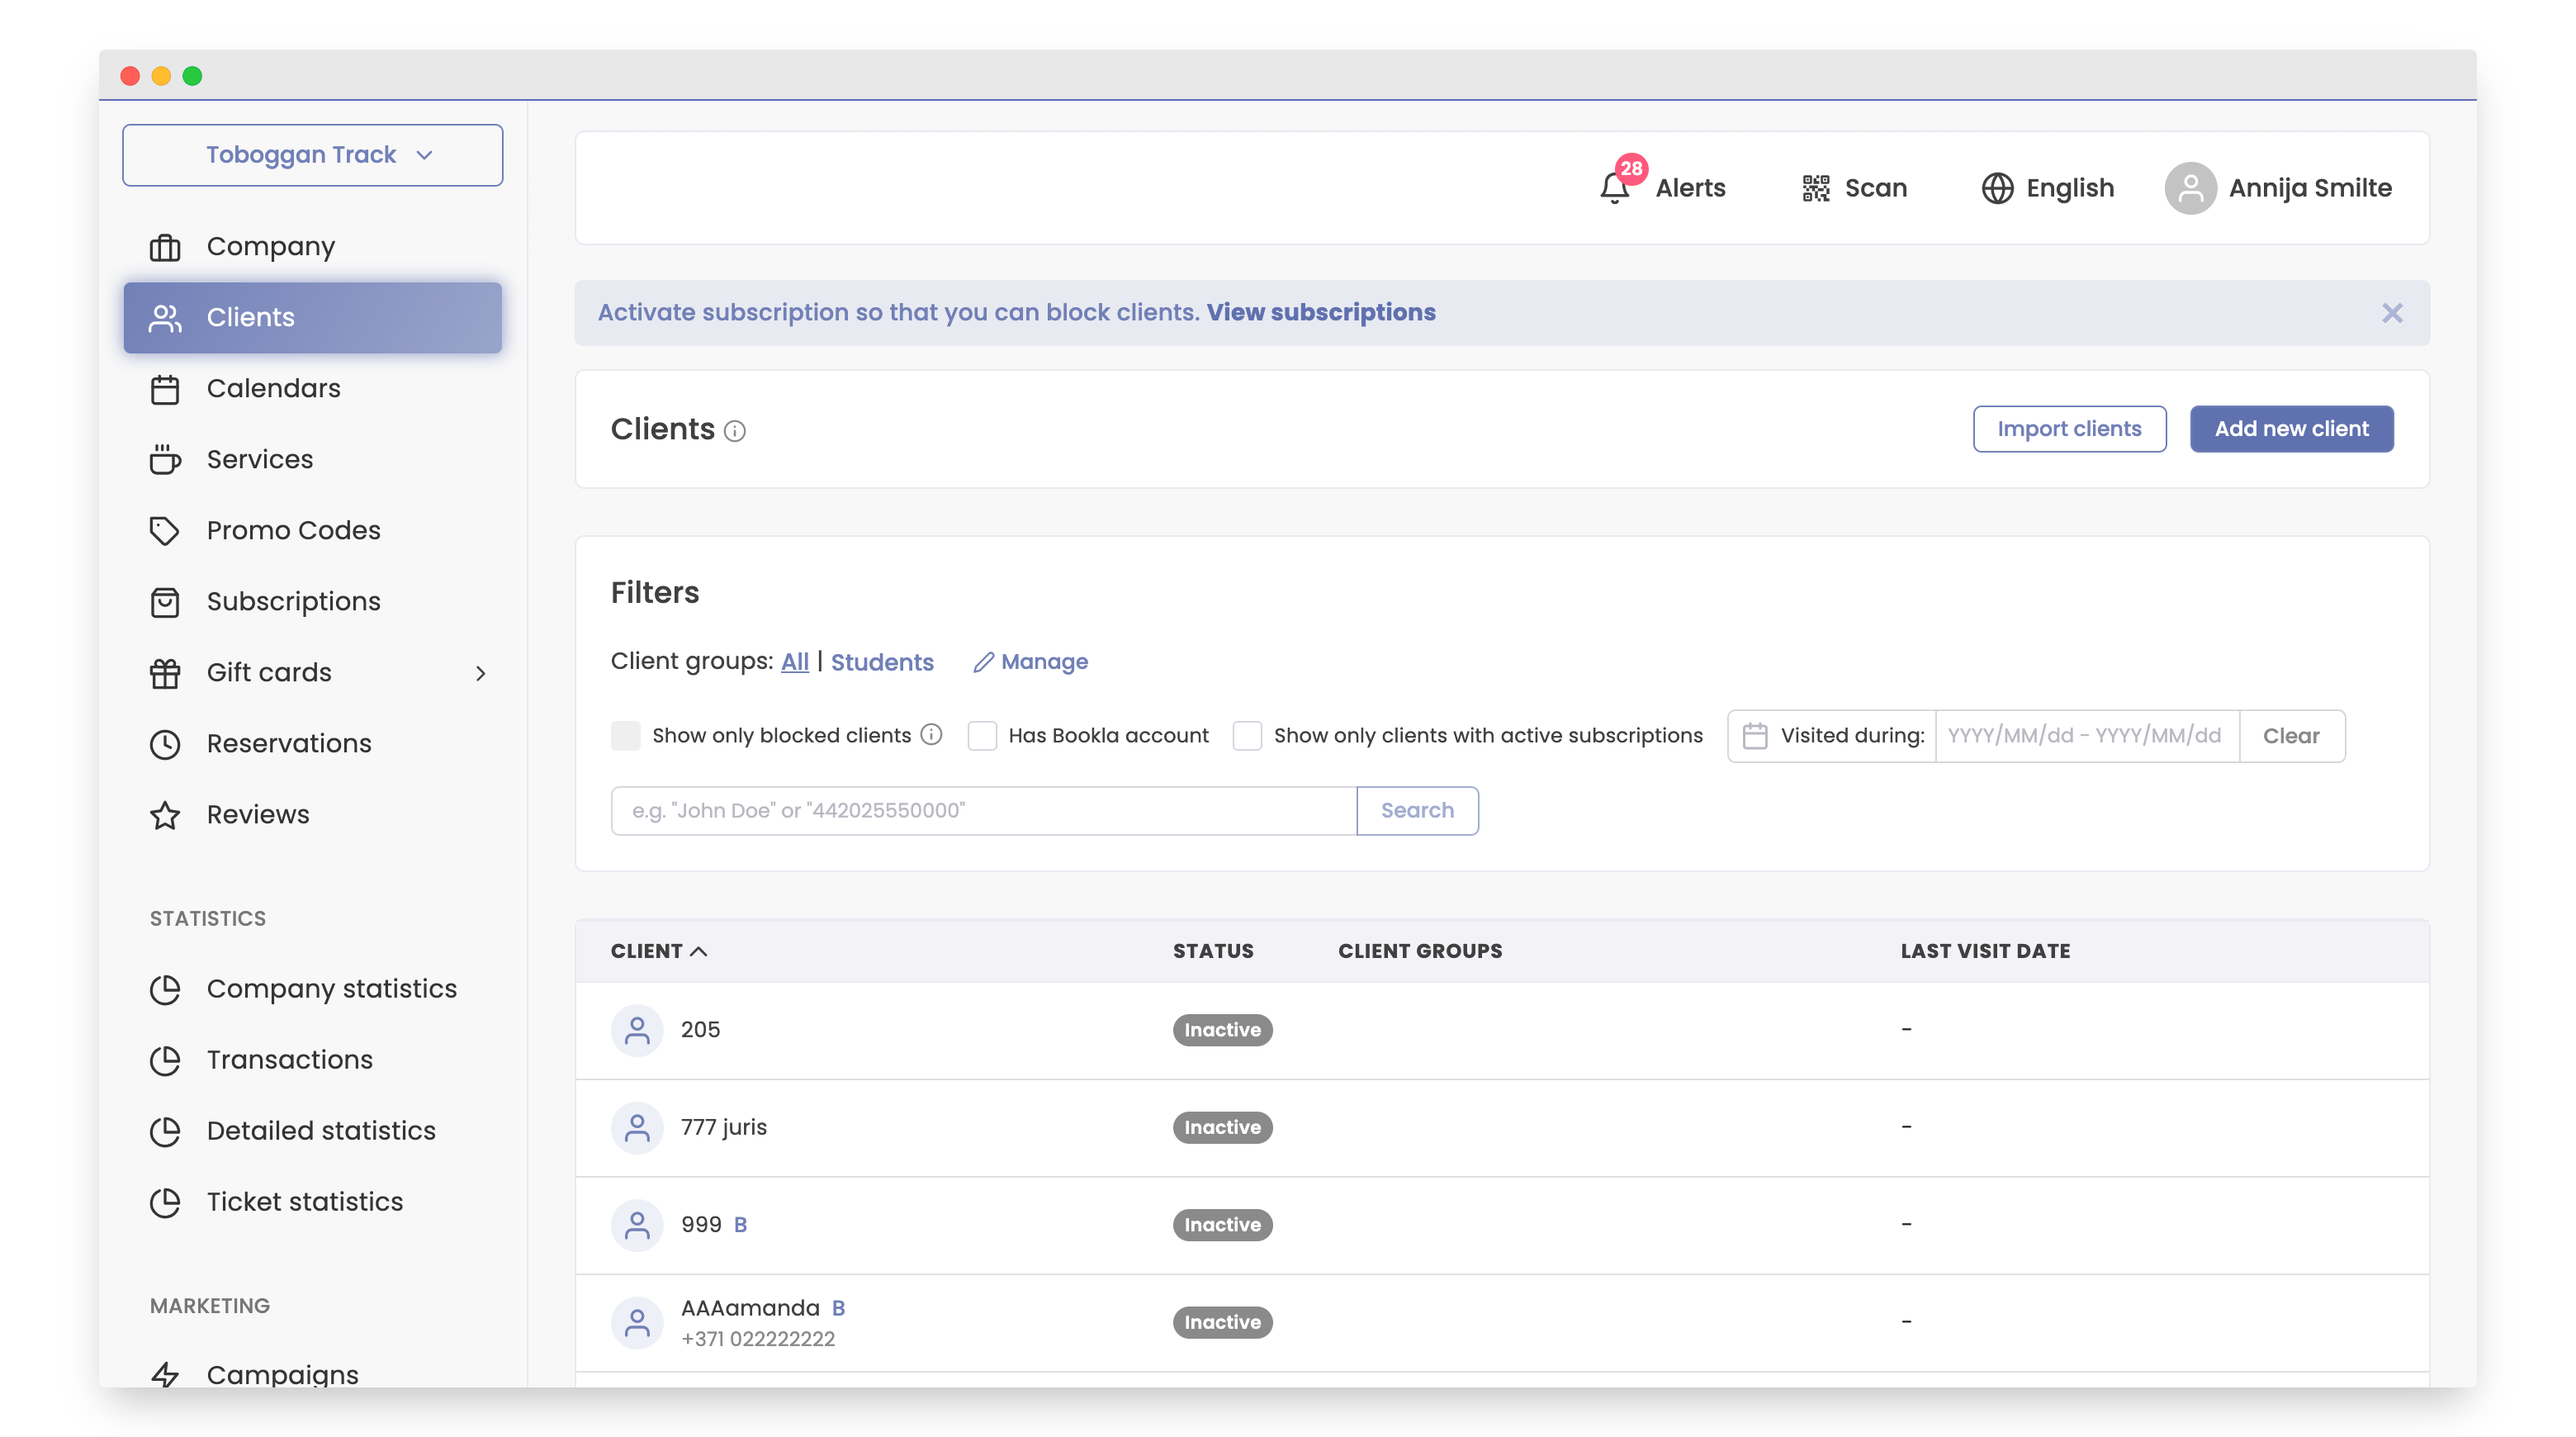The image size is (2576, 1437).
Task: Check clients with active subscriptions filter
Action: pyautogui.click(x=1247, y=736)
